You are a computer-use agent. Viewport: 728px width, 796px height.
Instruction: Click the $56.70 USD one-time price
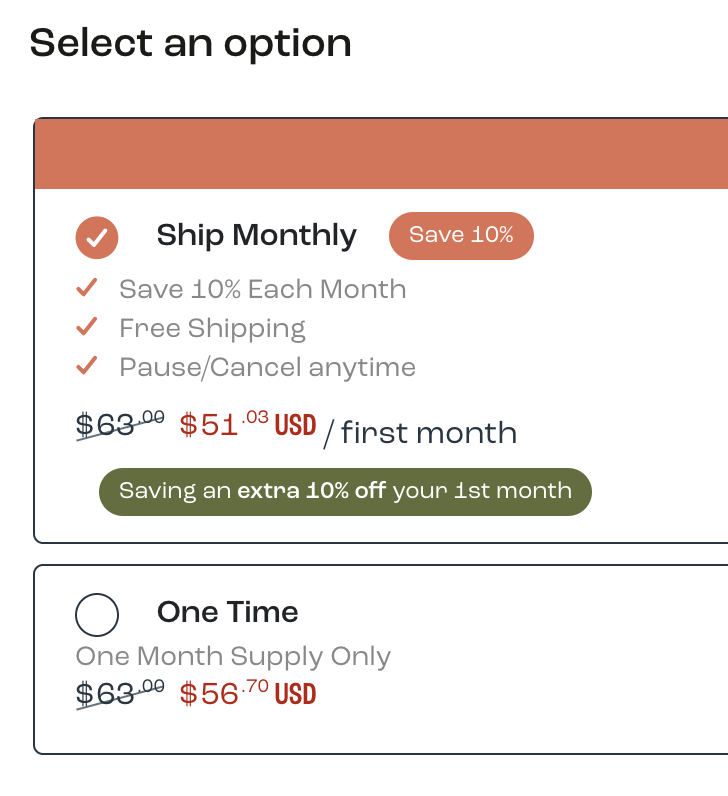248,693
